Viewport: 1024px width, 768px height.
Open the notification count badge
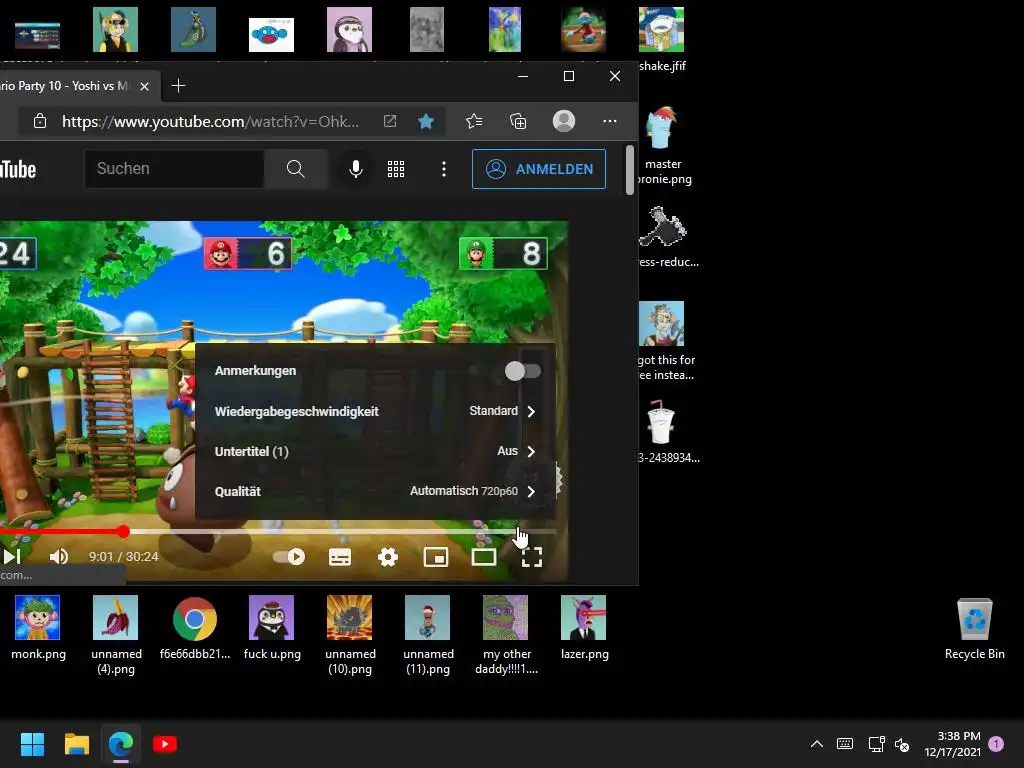pos(996,743)
